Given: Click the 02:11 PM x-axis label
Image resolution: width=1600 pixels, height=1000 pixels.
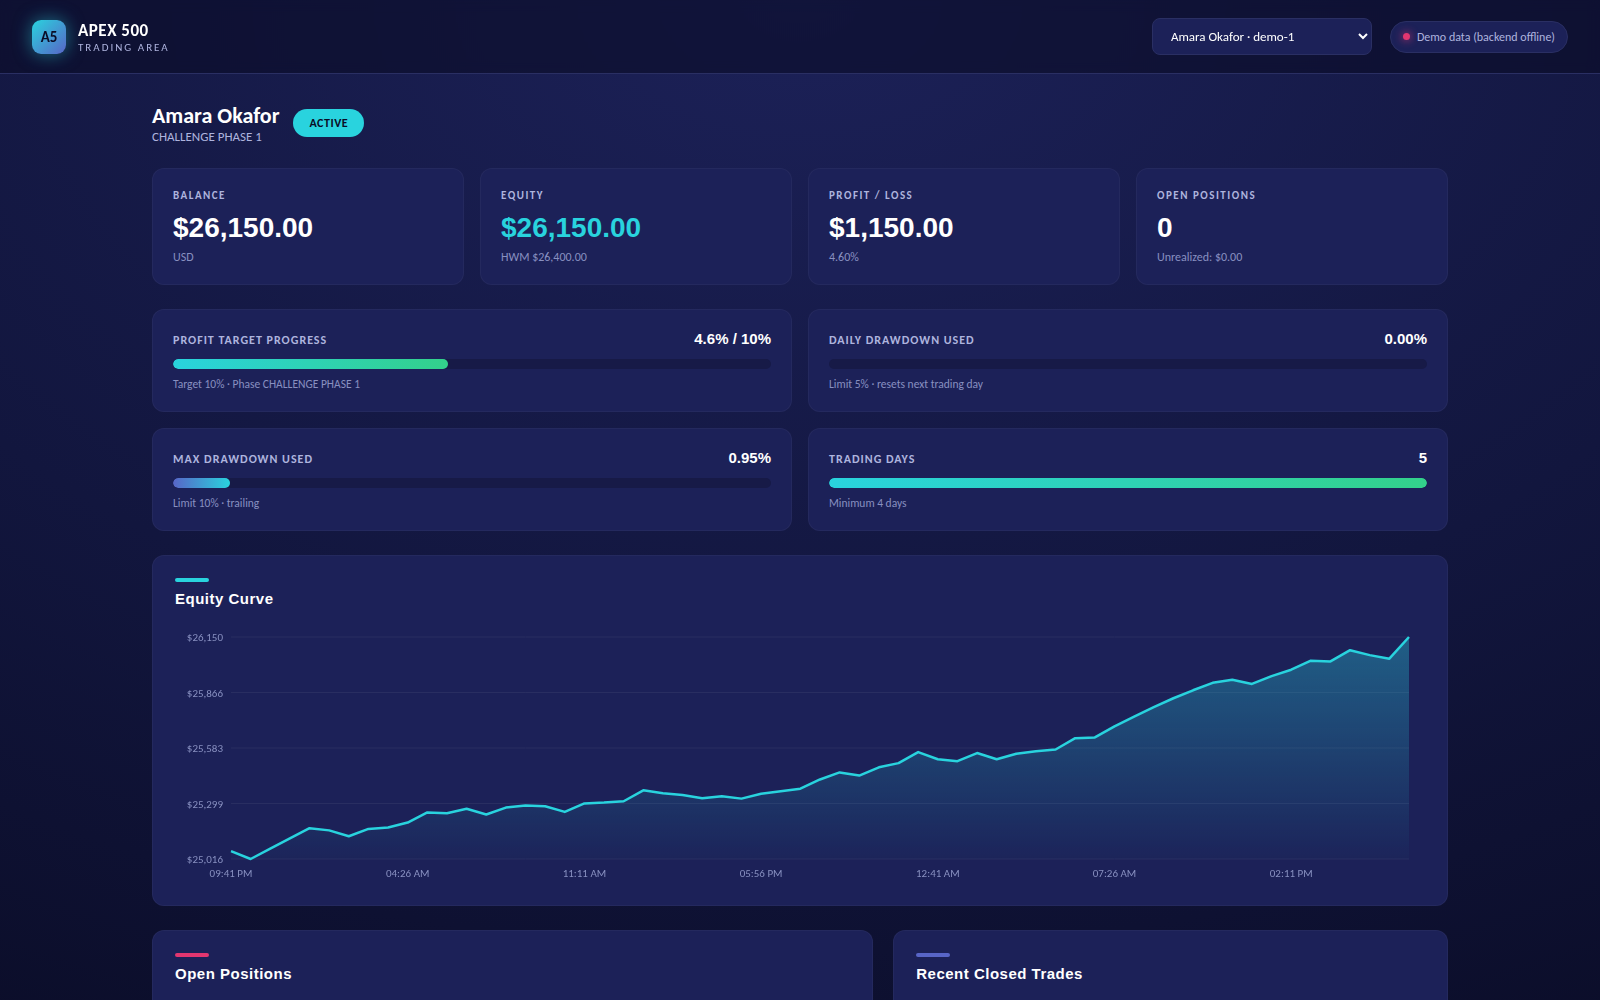Looking at the screenshot, I should pyautogui.click(x=1291, y=874).
